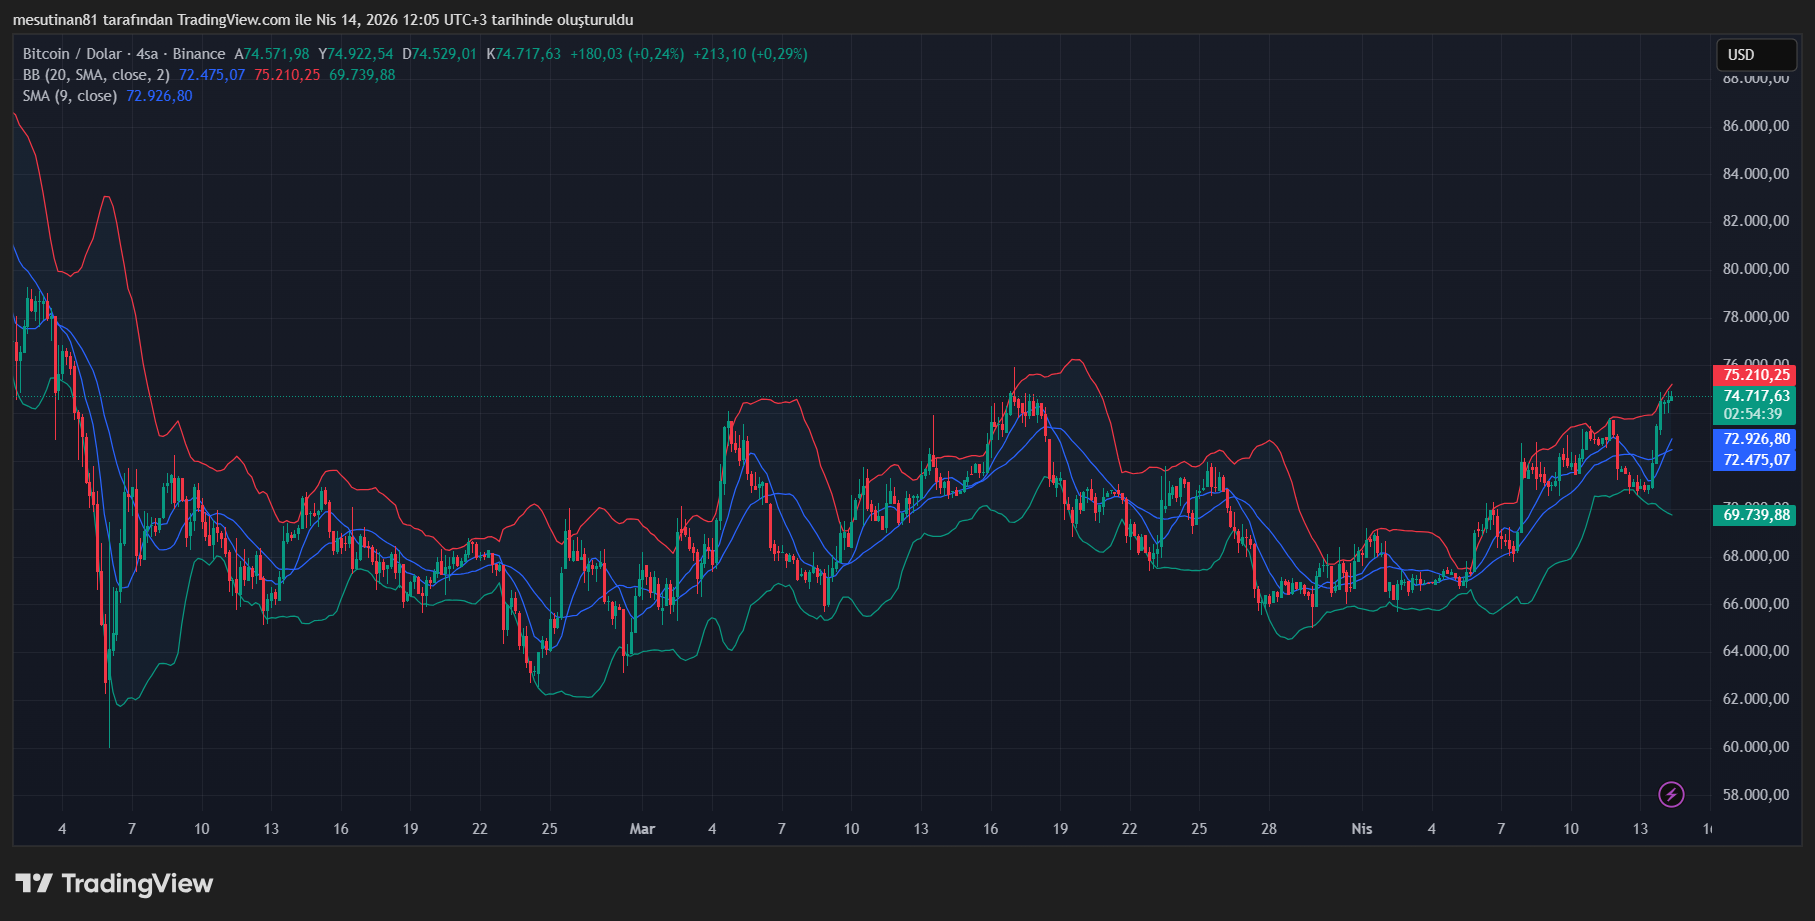Click the Nis label on the time axis
The image size is (1815, 921).
pos(1361,829)
